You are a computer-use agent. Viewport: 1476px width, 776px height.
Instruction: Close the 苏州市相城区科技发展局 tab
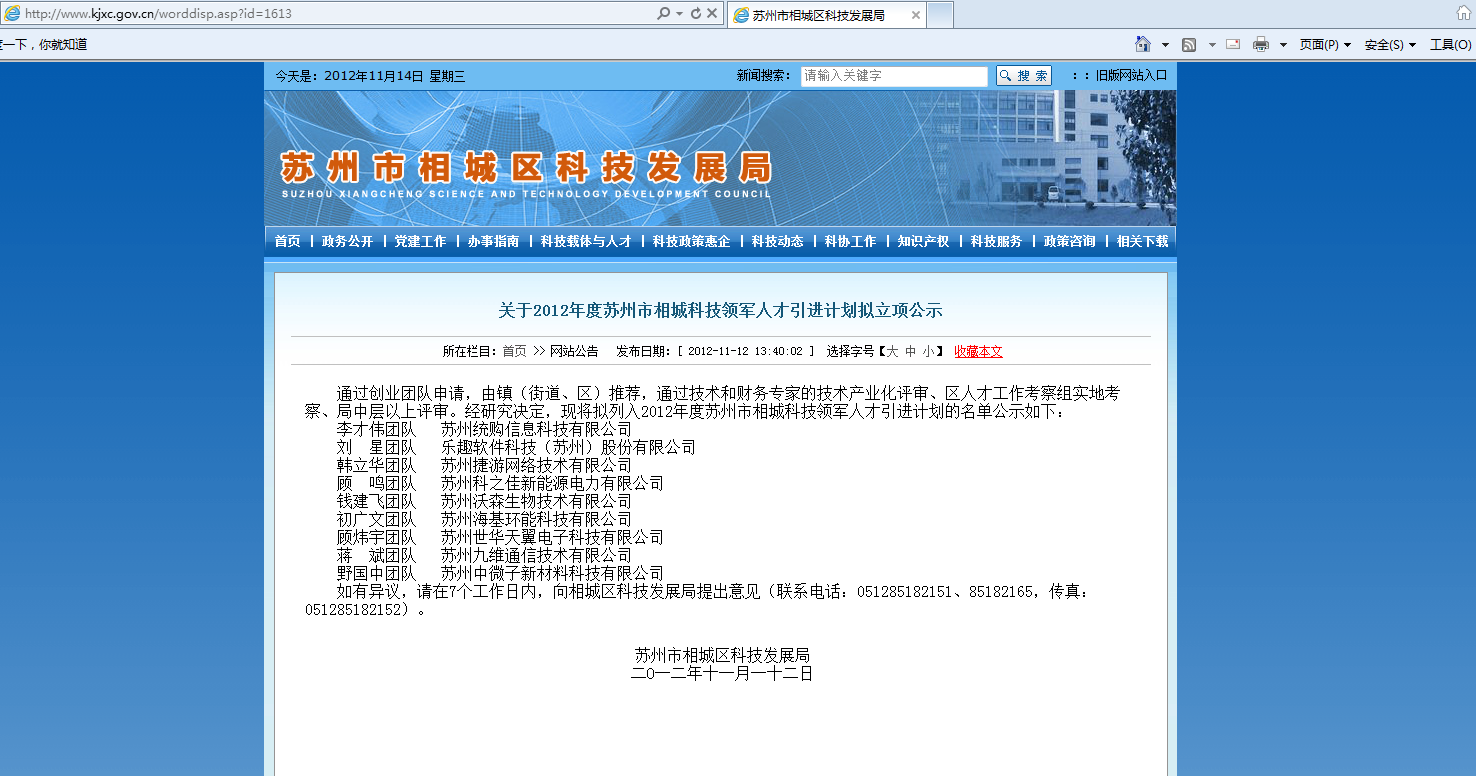(x=916, y=15)
